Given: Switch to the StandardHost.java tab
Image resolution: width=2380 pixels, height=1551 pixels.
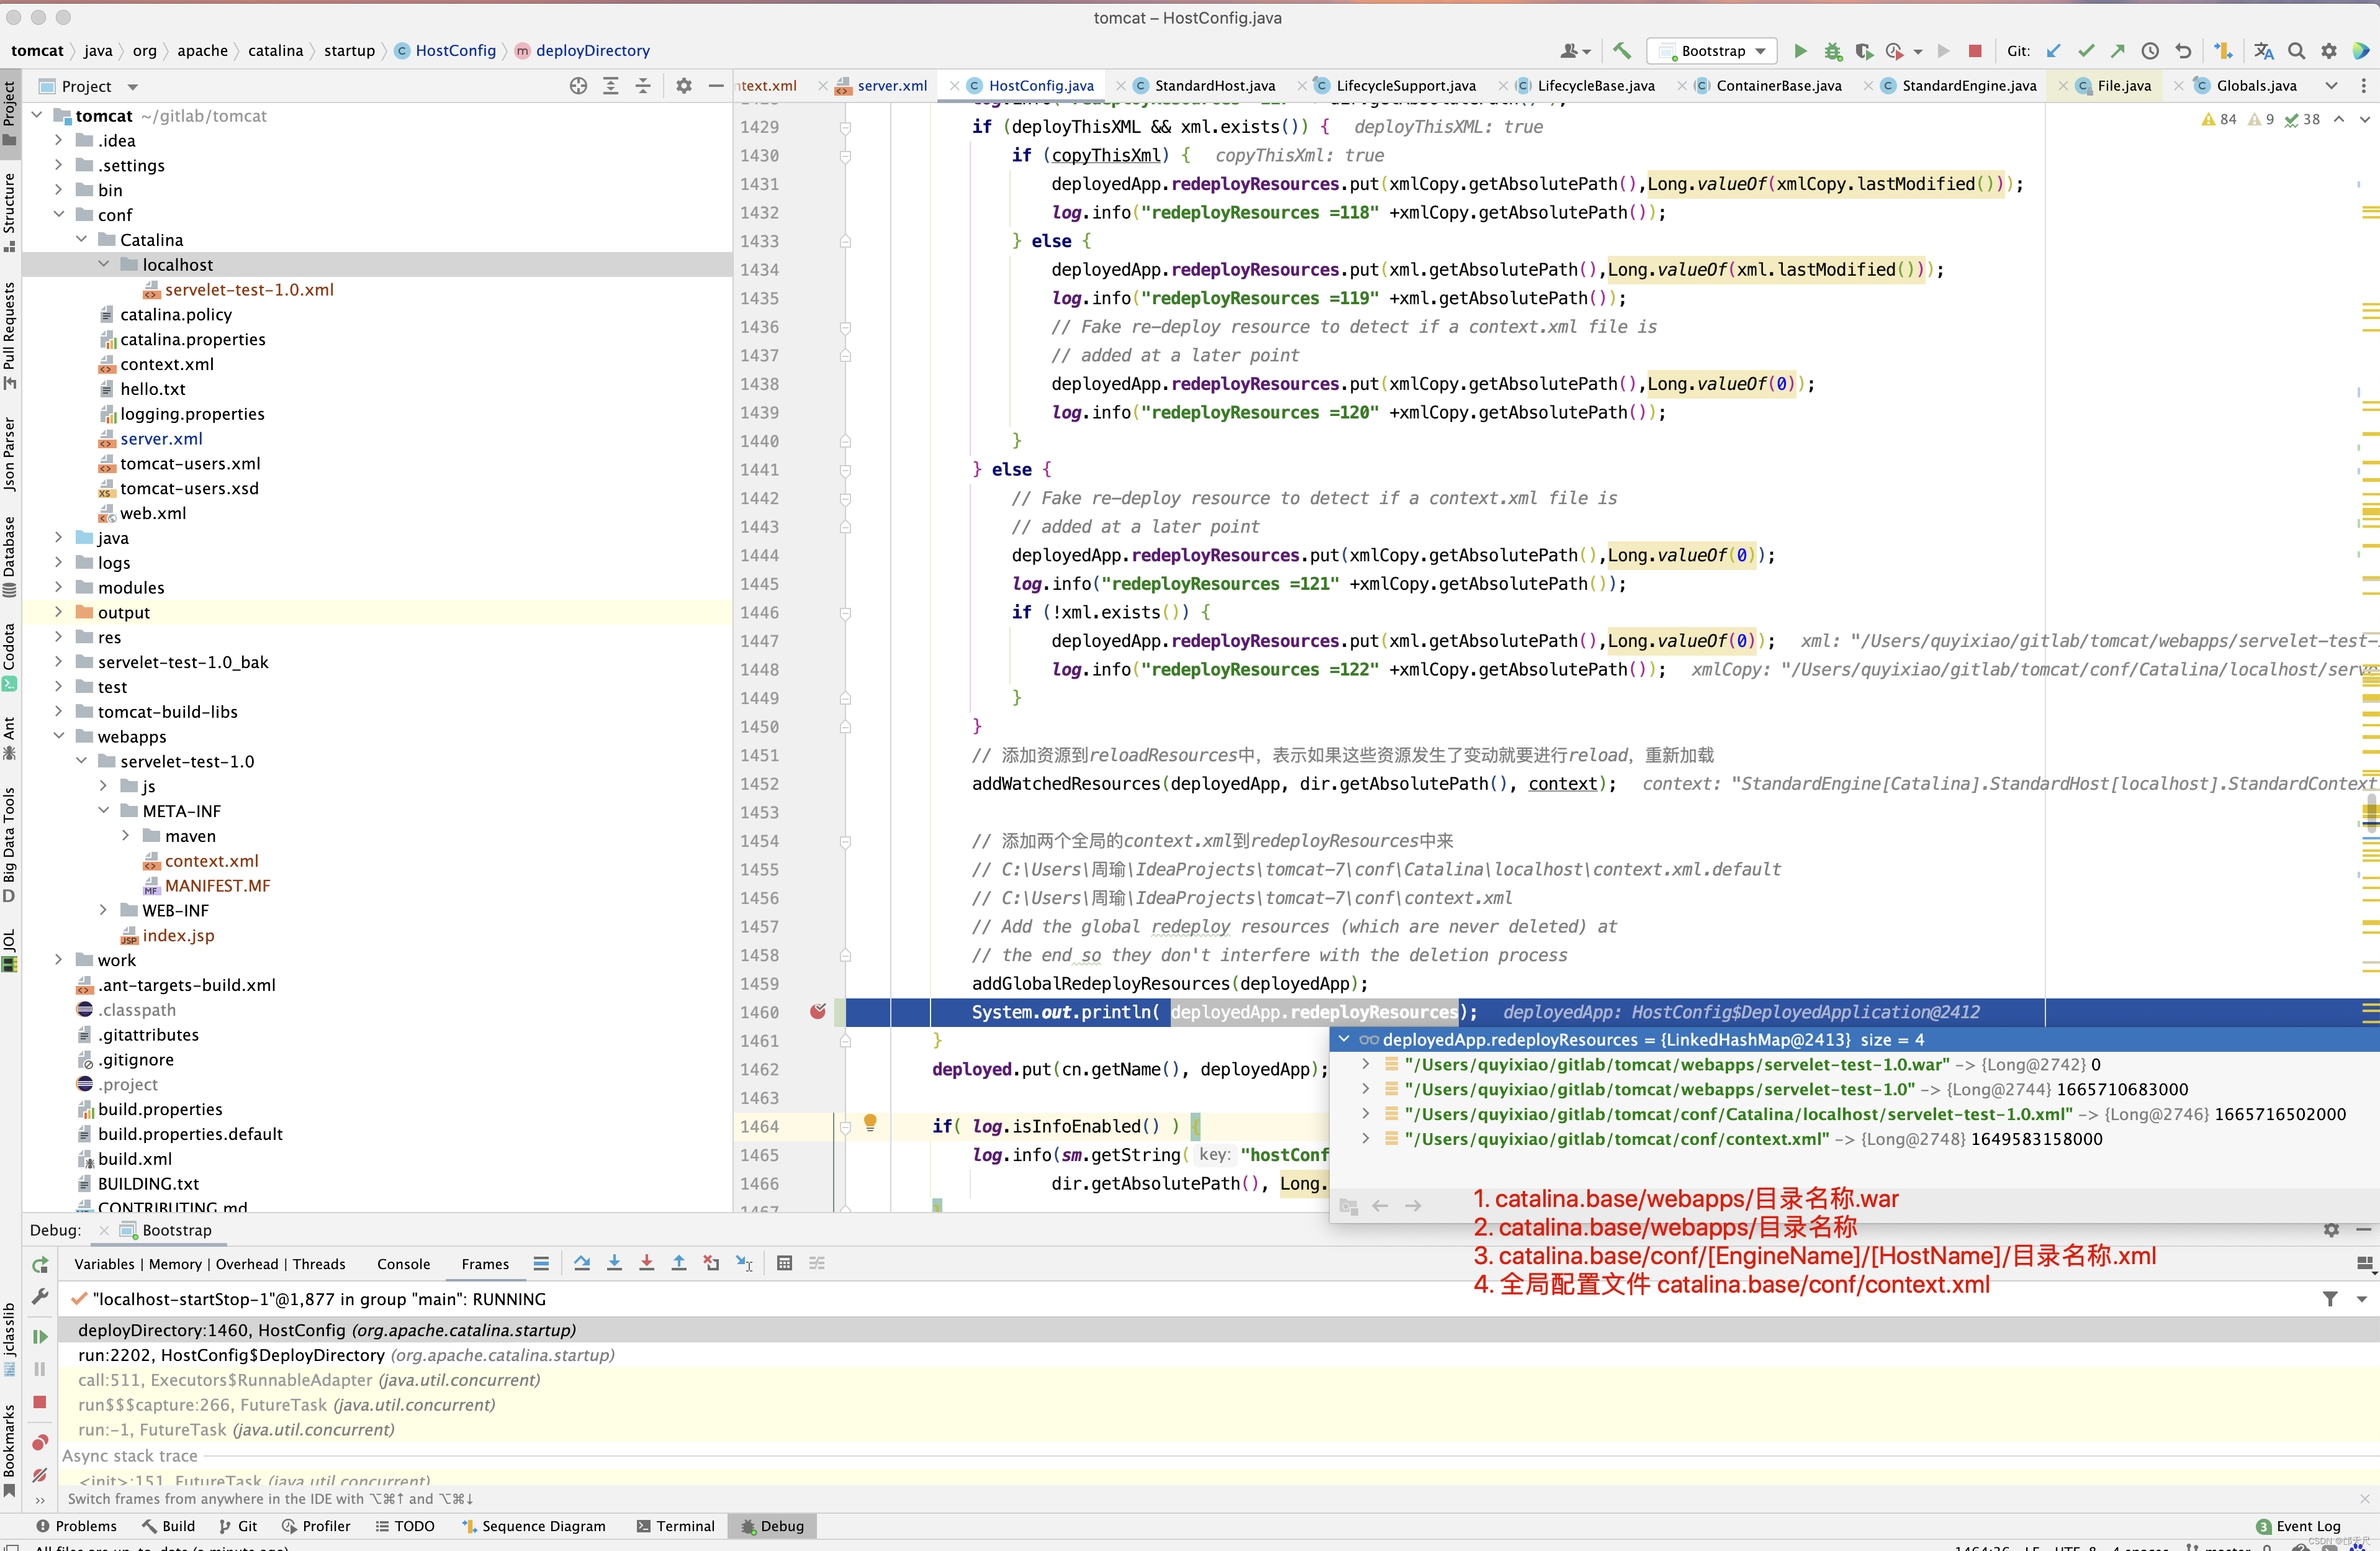Looking at the screenshot, I should [x=1214, y=86].
